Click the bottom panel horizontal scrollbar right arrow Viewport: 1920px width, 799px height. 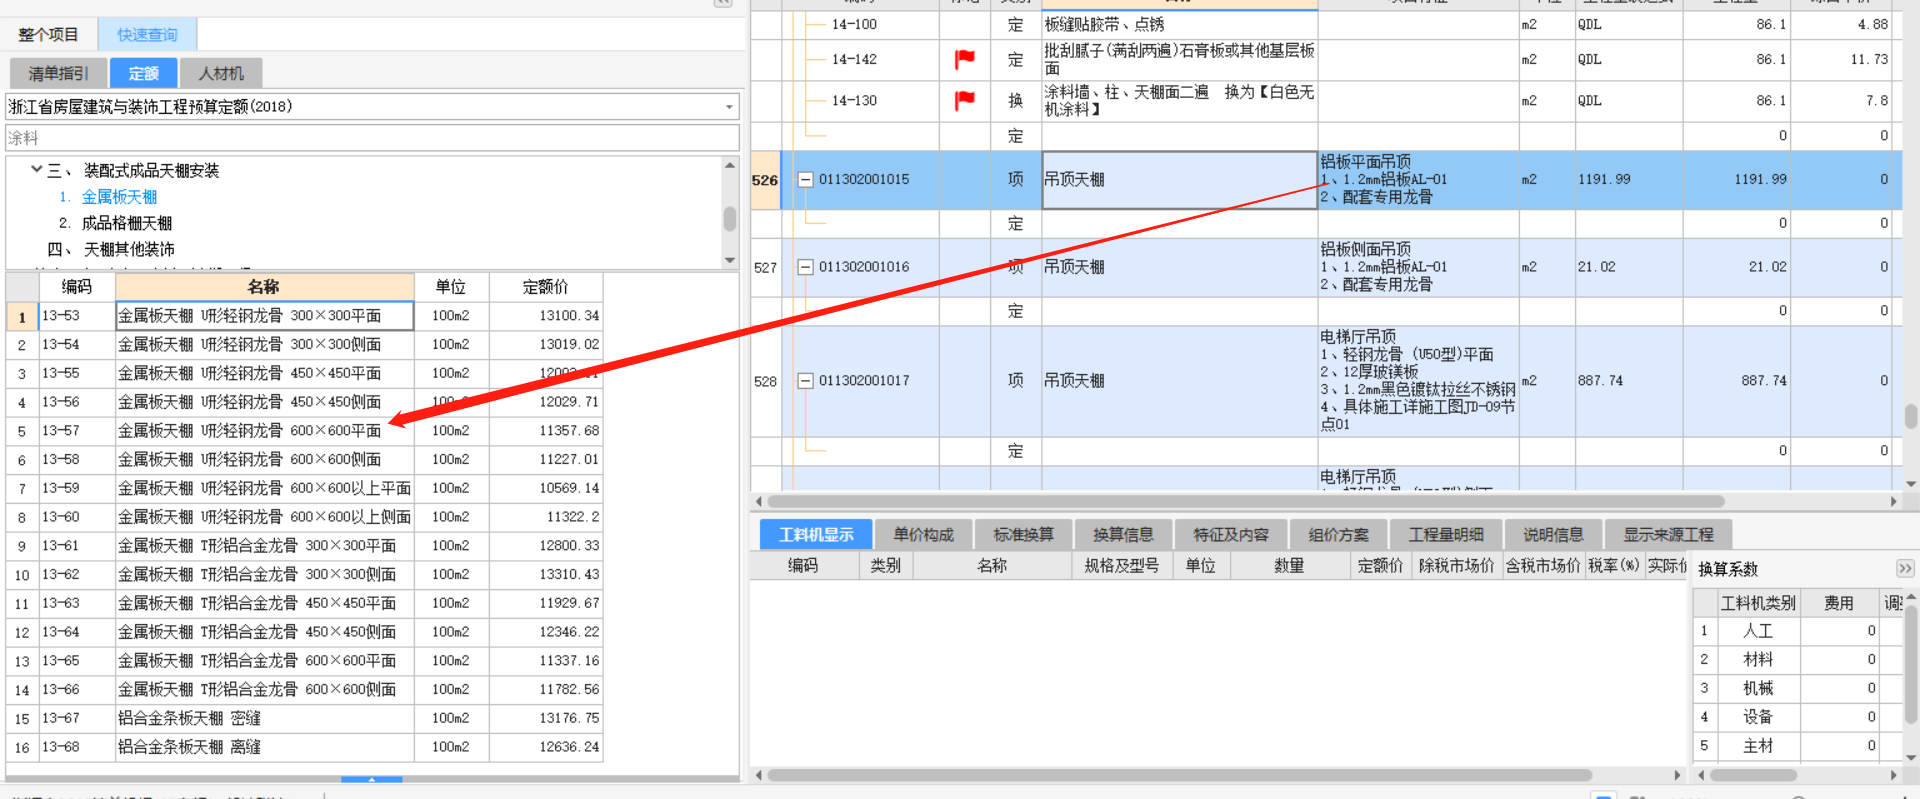click(x=1677, y=775)
